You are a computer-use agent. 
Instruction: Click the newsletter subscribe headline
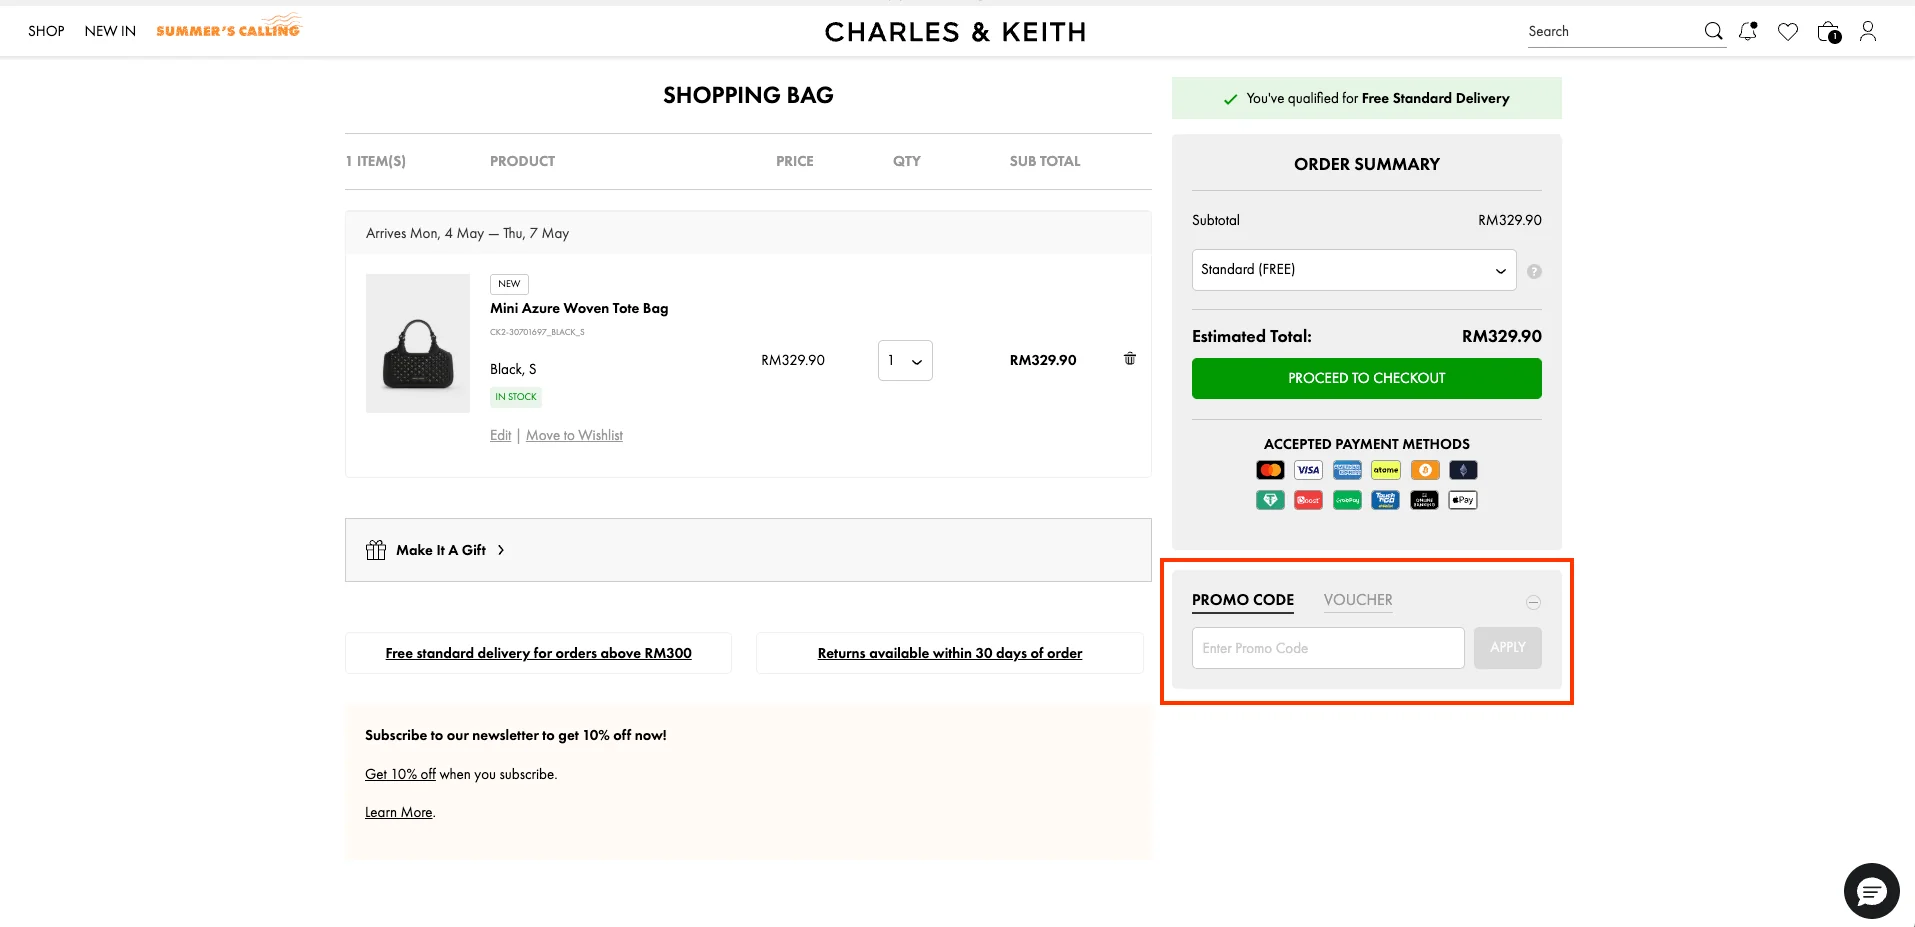point(516,735)
